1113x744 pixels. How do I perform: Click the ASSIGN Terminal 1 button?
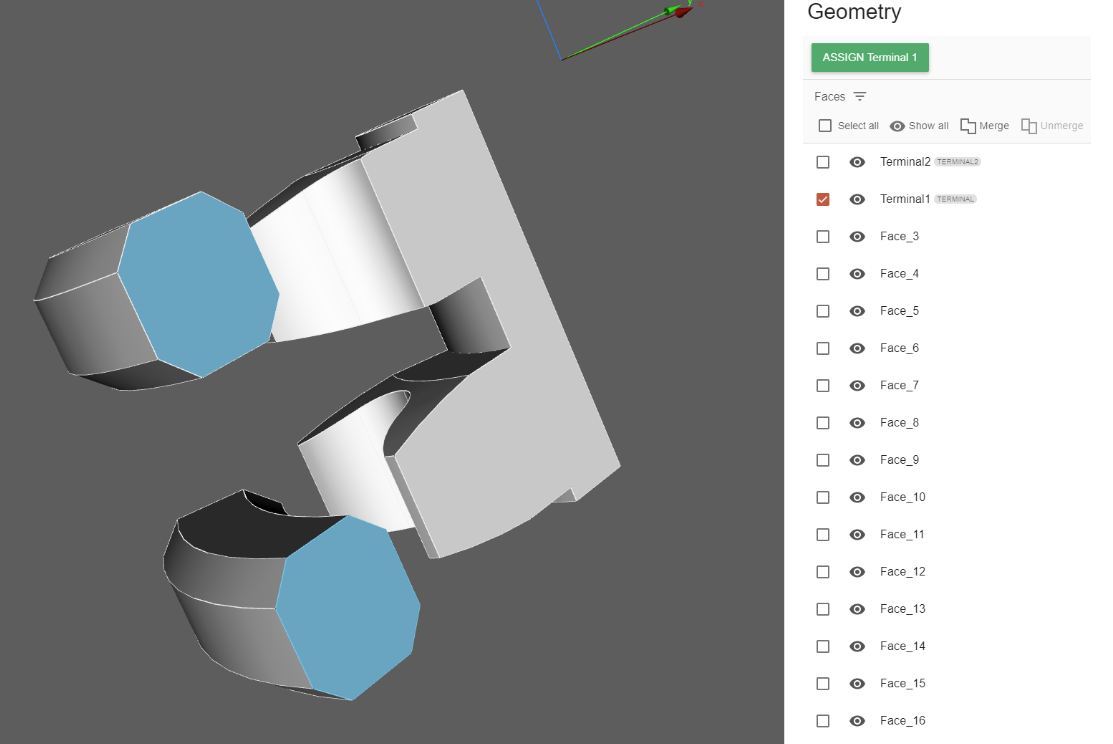[869, 58]
